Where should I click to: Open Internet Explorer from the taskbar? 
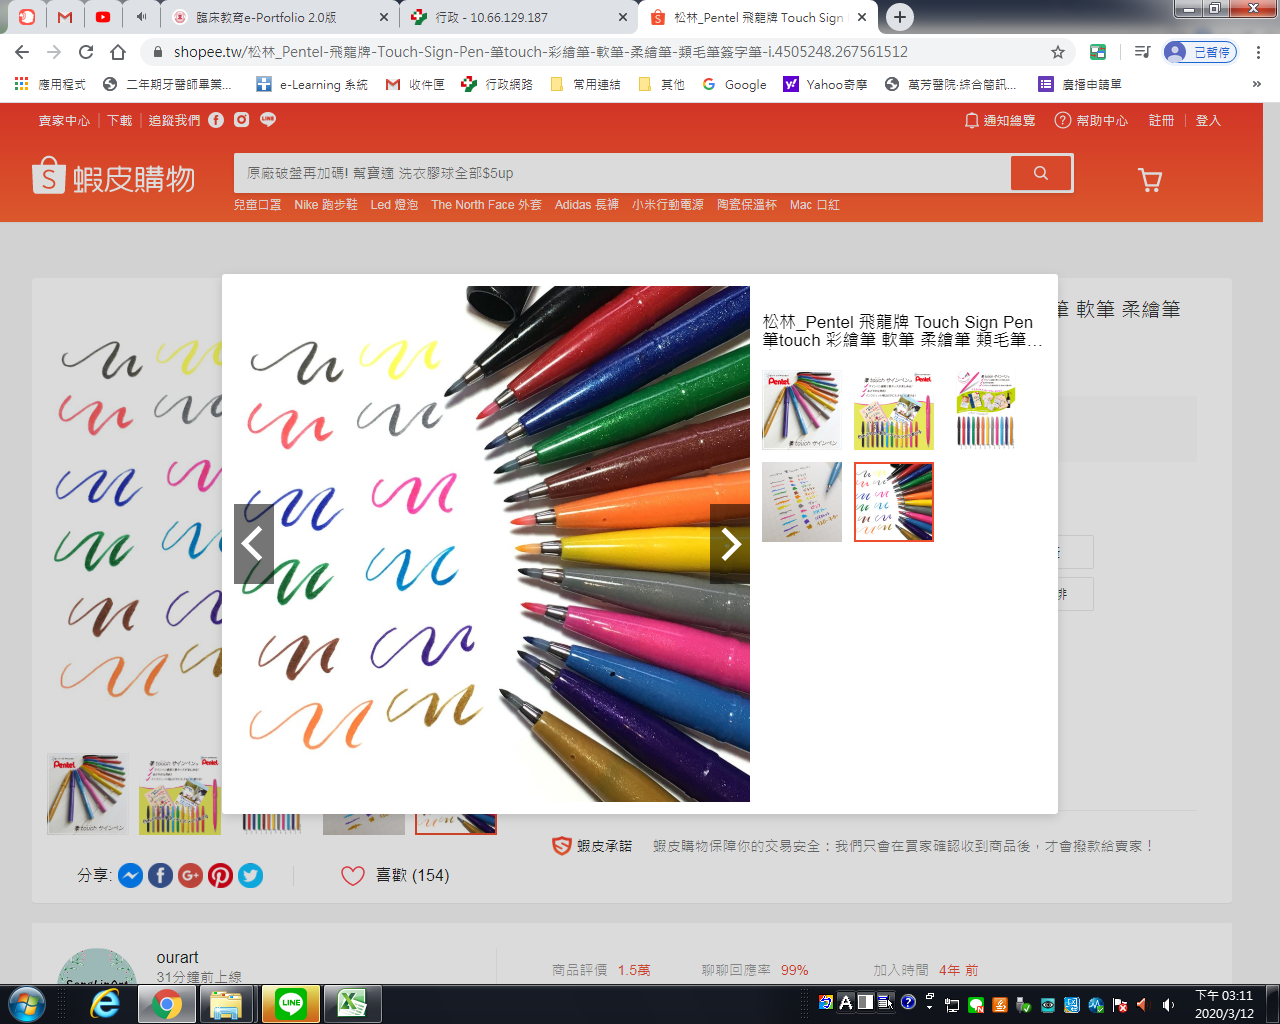pyautogui.click(x=105, y=1004)
